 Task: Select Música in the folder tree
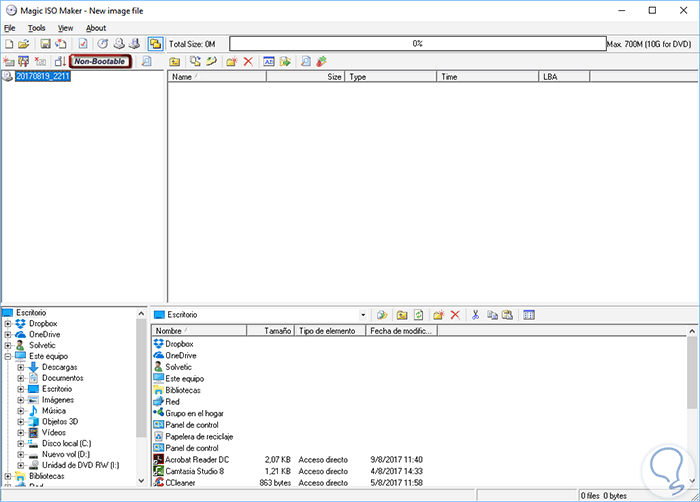(x=54, y=411)
